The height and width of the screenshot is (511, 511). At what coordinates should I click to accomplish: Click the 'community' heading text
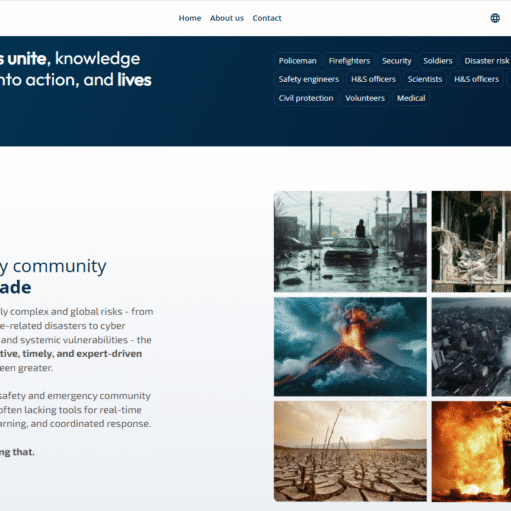tap(59, 266)
